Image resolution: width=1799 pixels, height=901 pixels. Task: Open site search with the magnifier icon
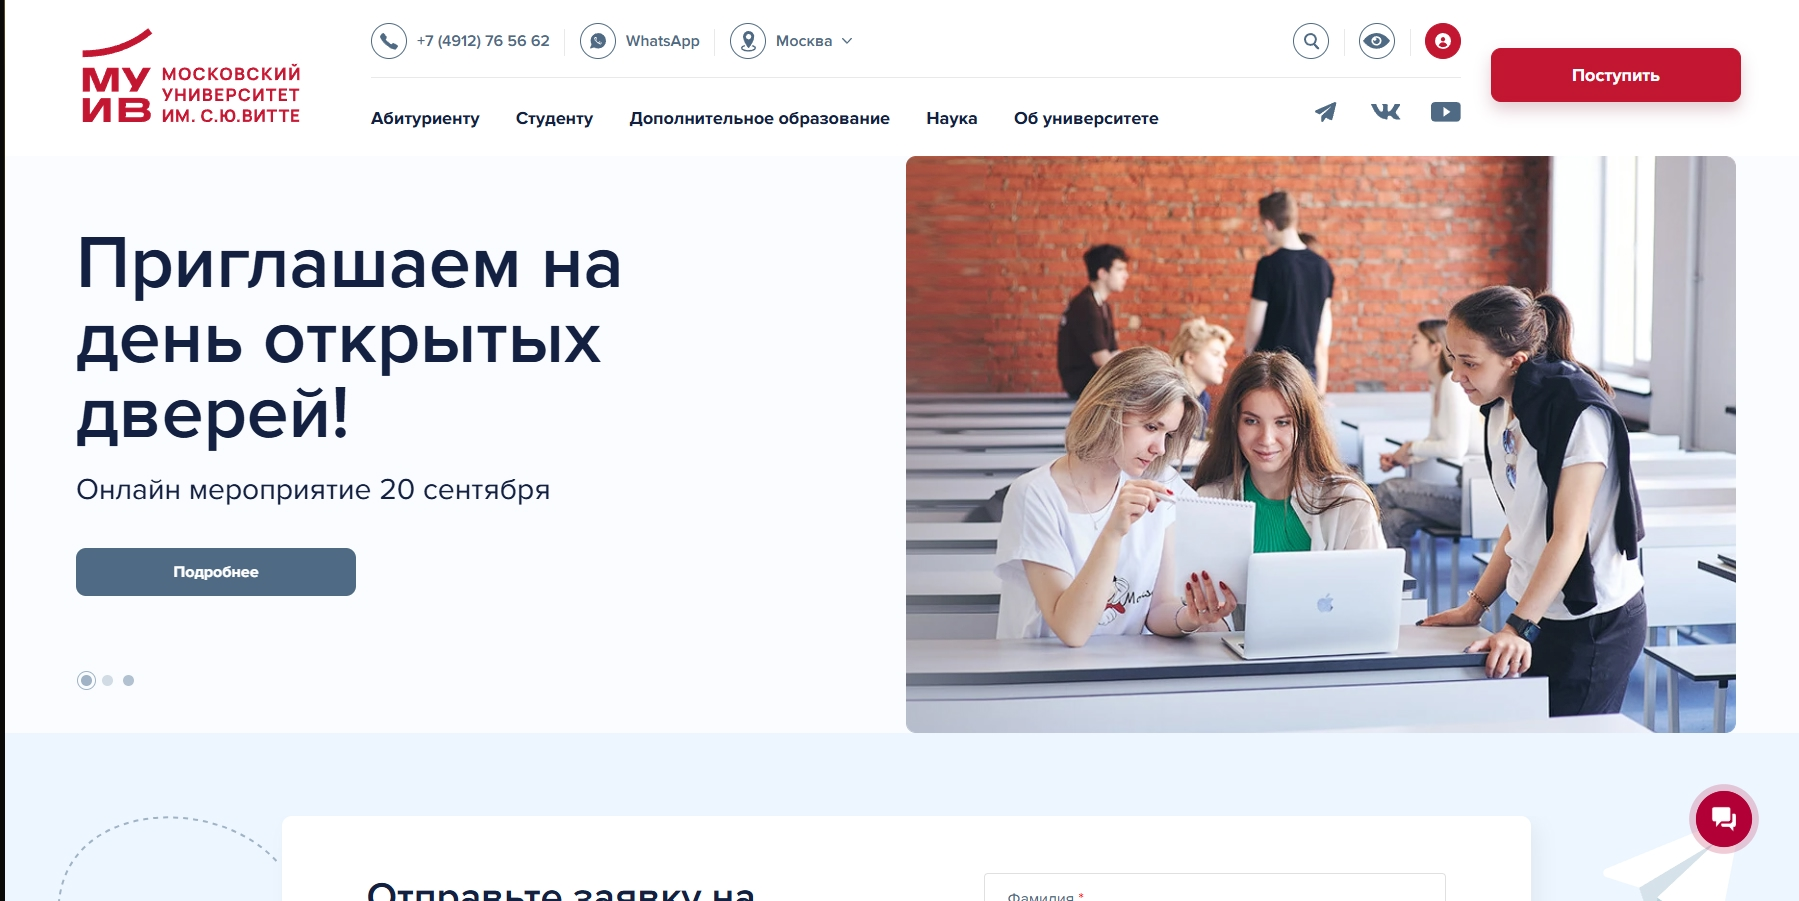pyautogui.click(x=1311, y=41)
